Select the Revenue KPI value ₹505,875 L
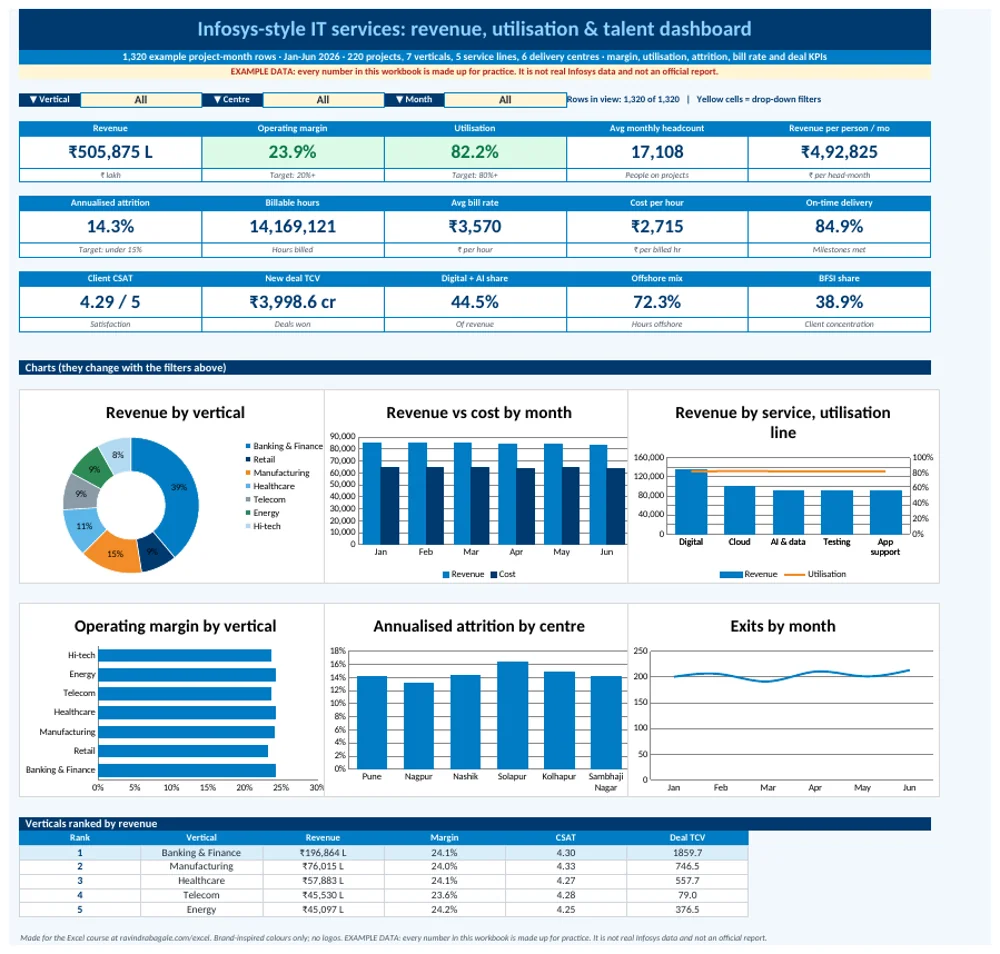This screenshot has width=1000, height=954. pyautogui.click(x=110, y=152)
